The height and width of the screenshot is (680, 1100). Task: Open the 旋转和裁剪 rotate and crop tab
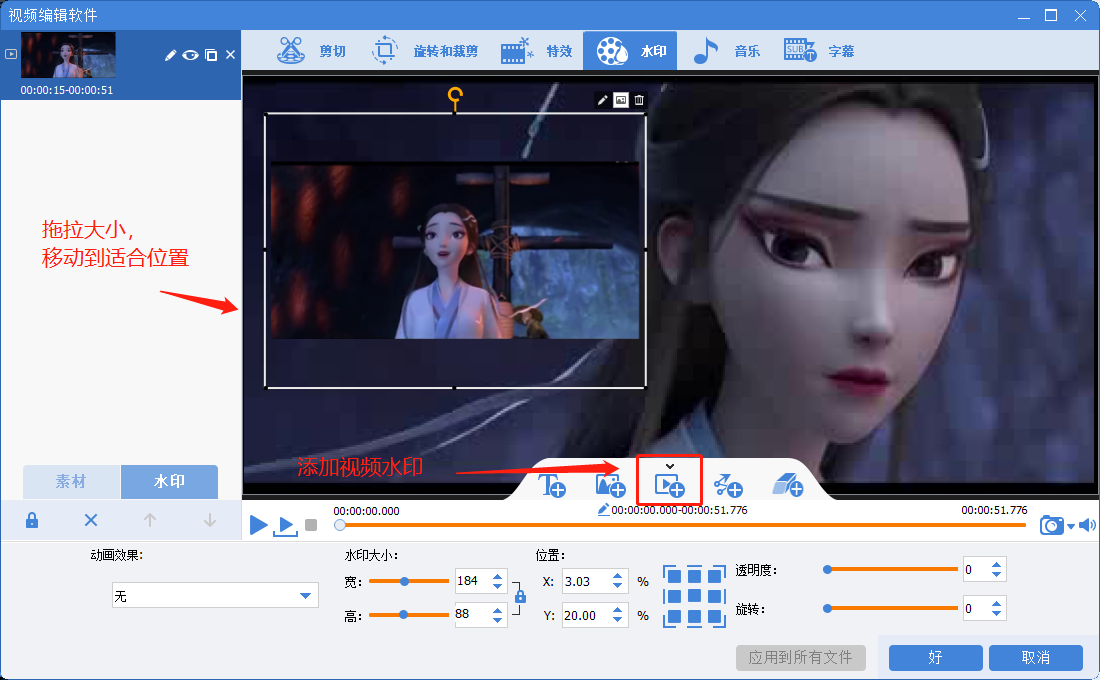point(424,51)
